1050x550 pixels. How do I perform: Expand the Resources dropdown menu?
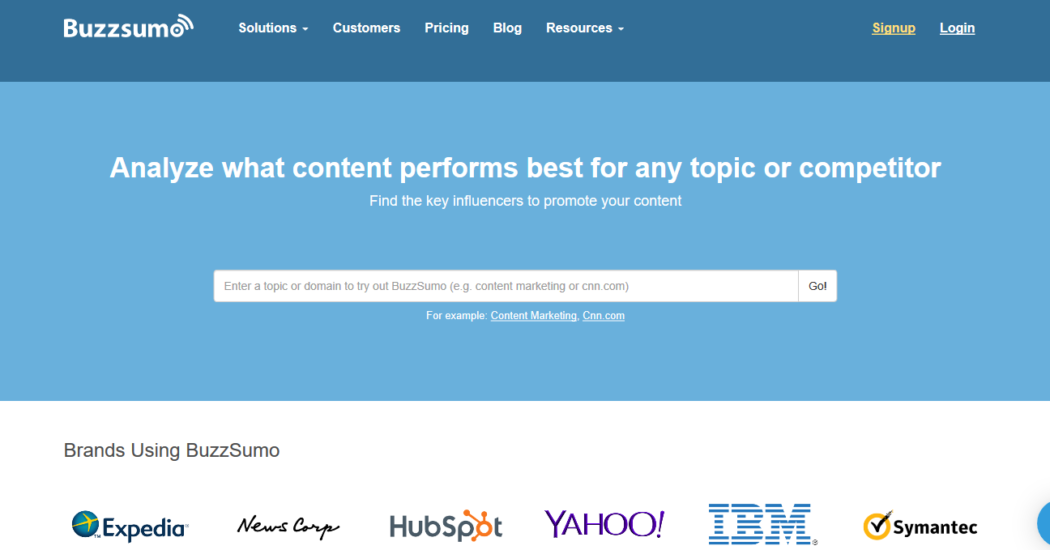pyautogui.click(x=585, y=28)
